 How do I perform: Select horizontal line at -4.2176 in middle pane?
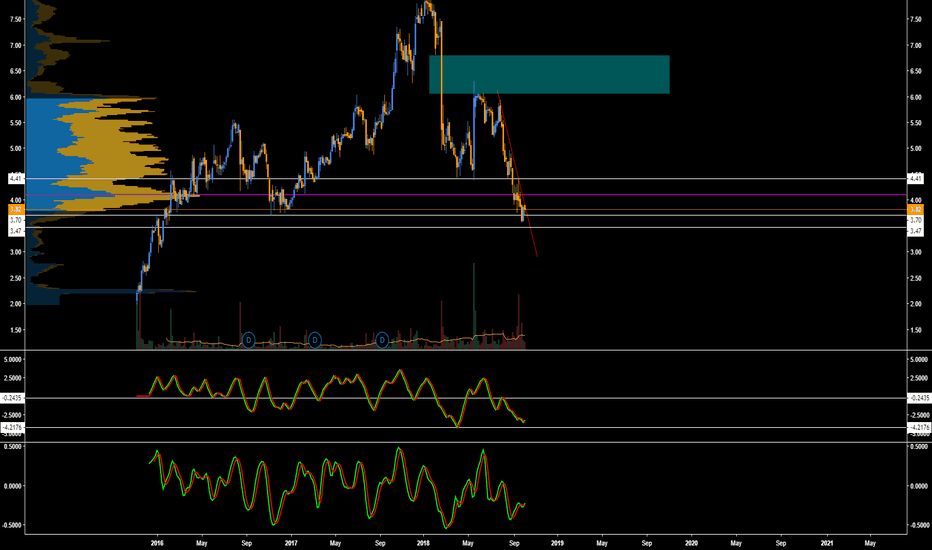466,427
